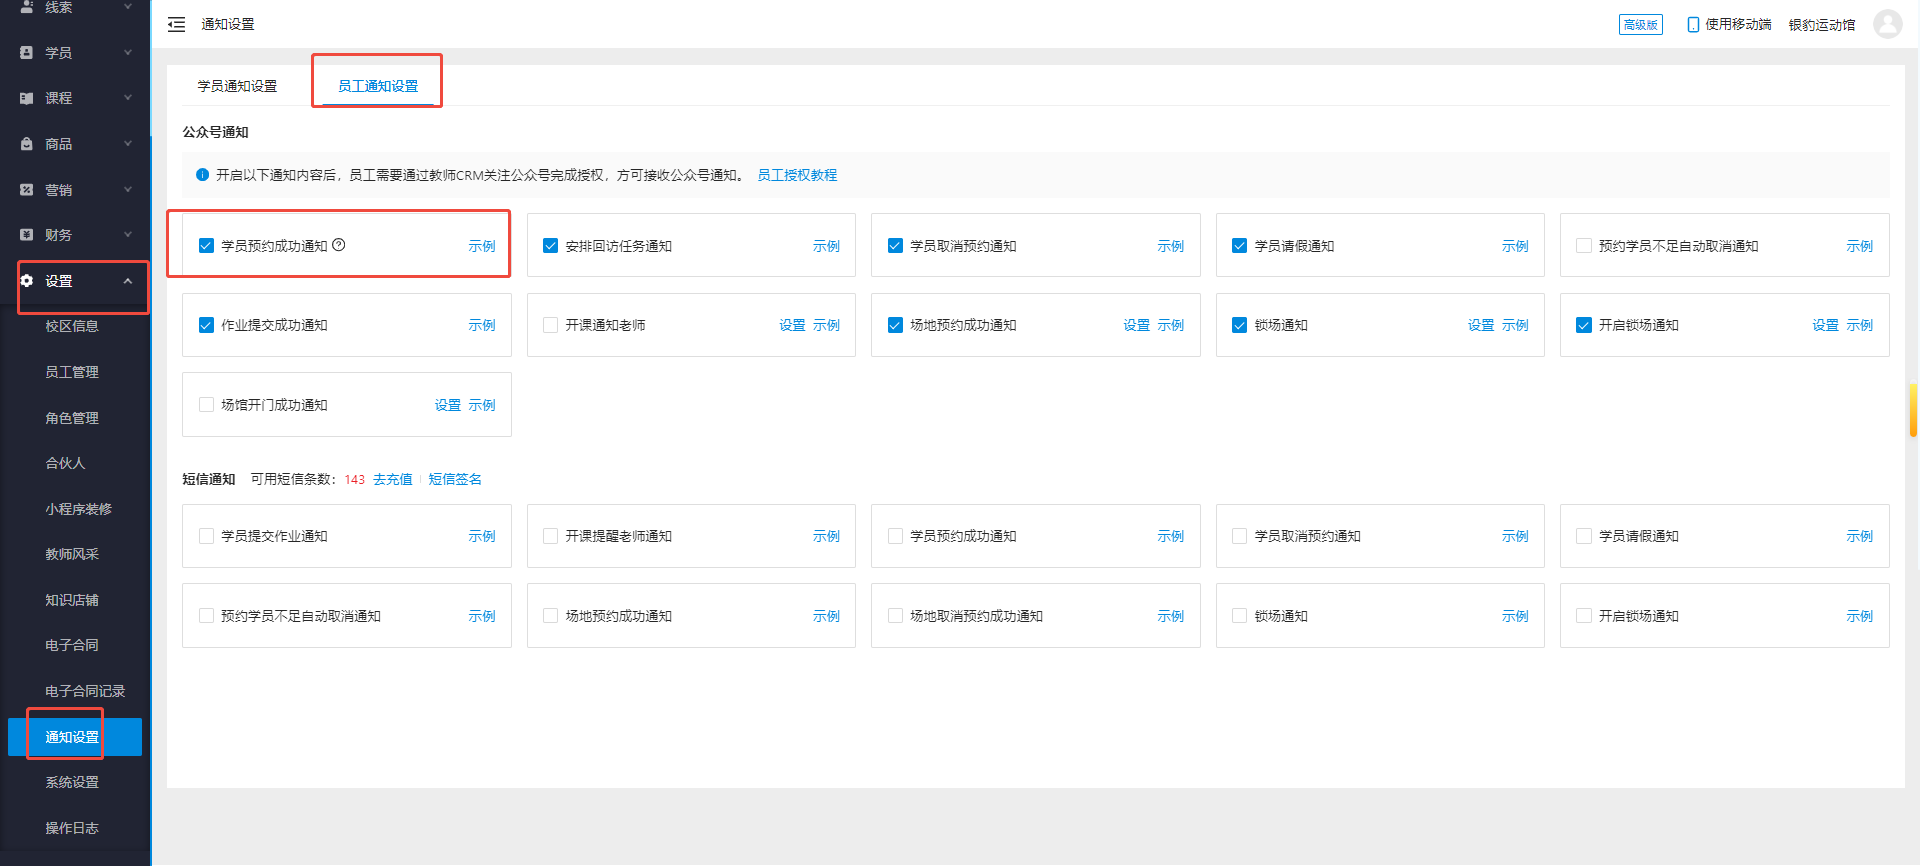Click 设置 for 场地预约成功通知

[x=1137, y=325]
